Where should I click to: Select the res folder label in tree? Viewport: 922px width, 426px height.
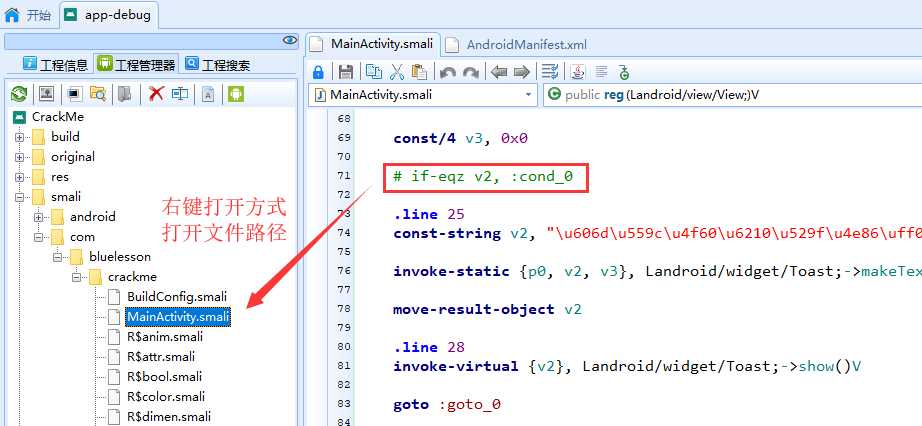pos(60,177)
